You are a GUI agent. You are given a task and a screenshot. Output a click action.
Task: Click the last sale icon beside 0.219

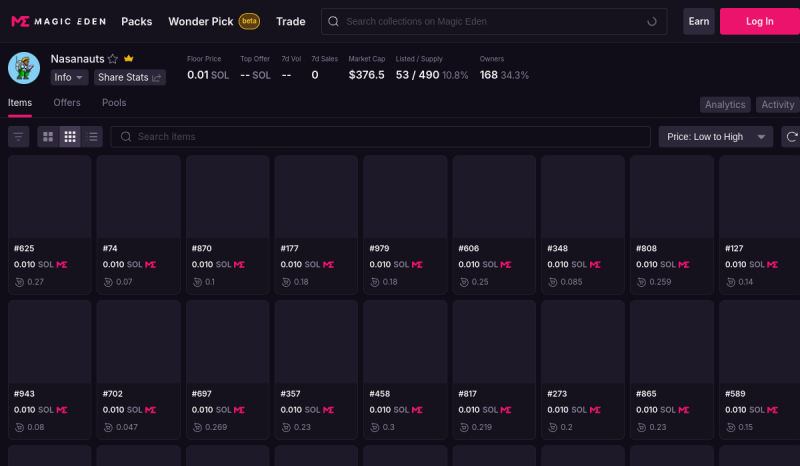click(464, 427)
